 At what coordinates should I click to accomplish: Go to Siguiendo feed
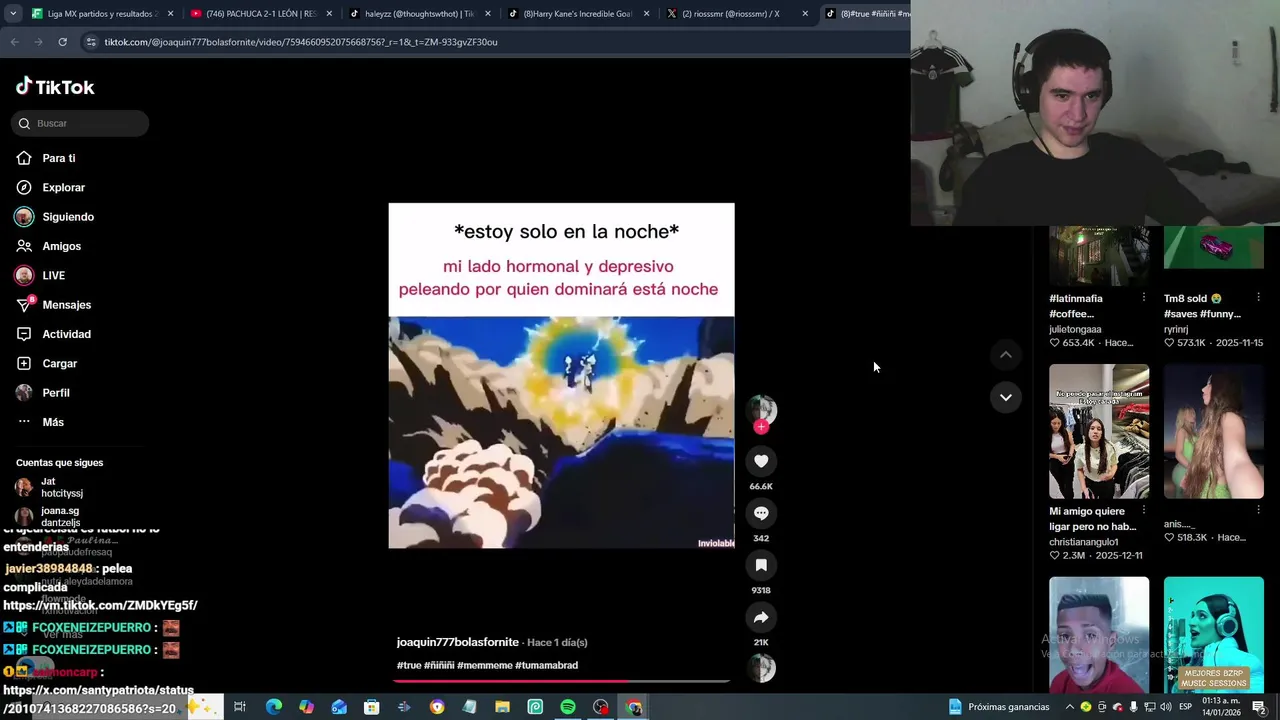[55, 217]
